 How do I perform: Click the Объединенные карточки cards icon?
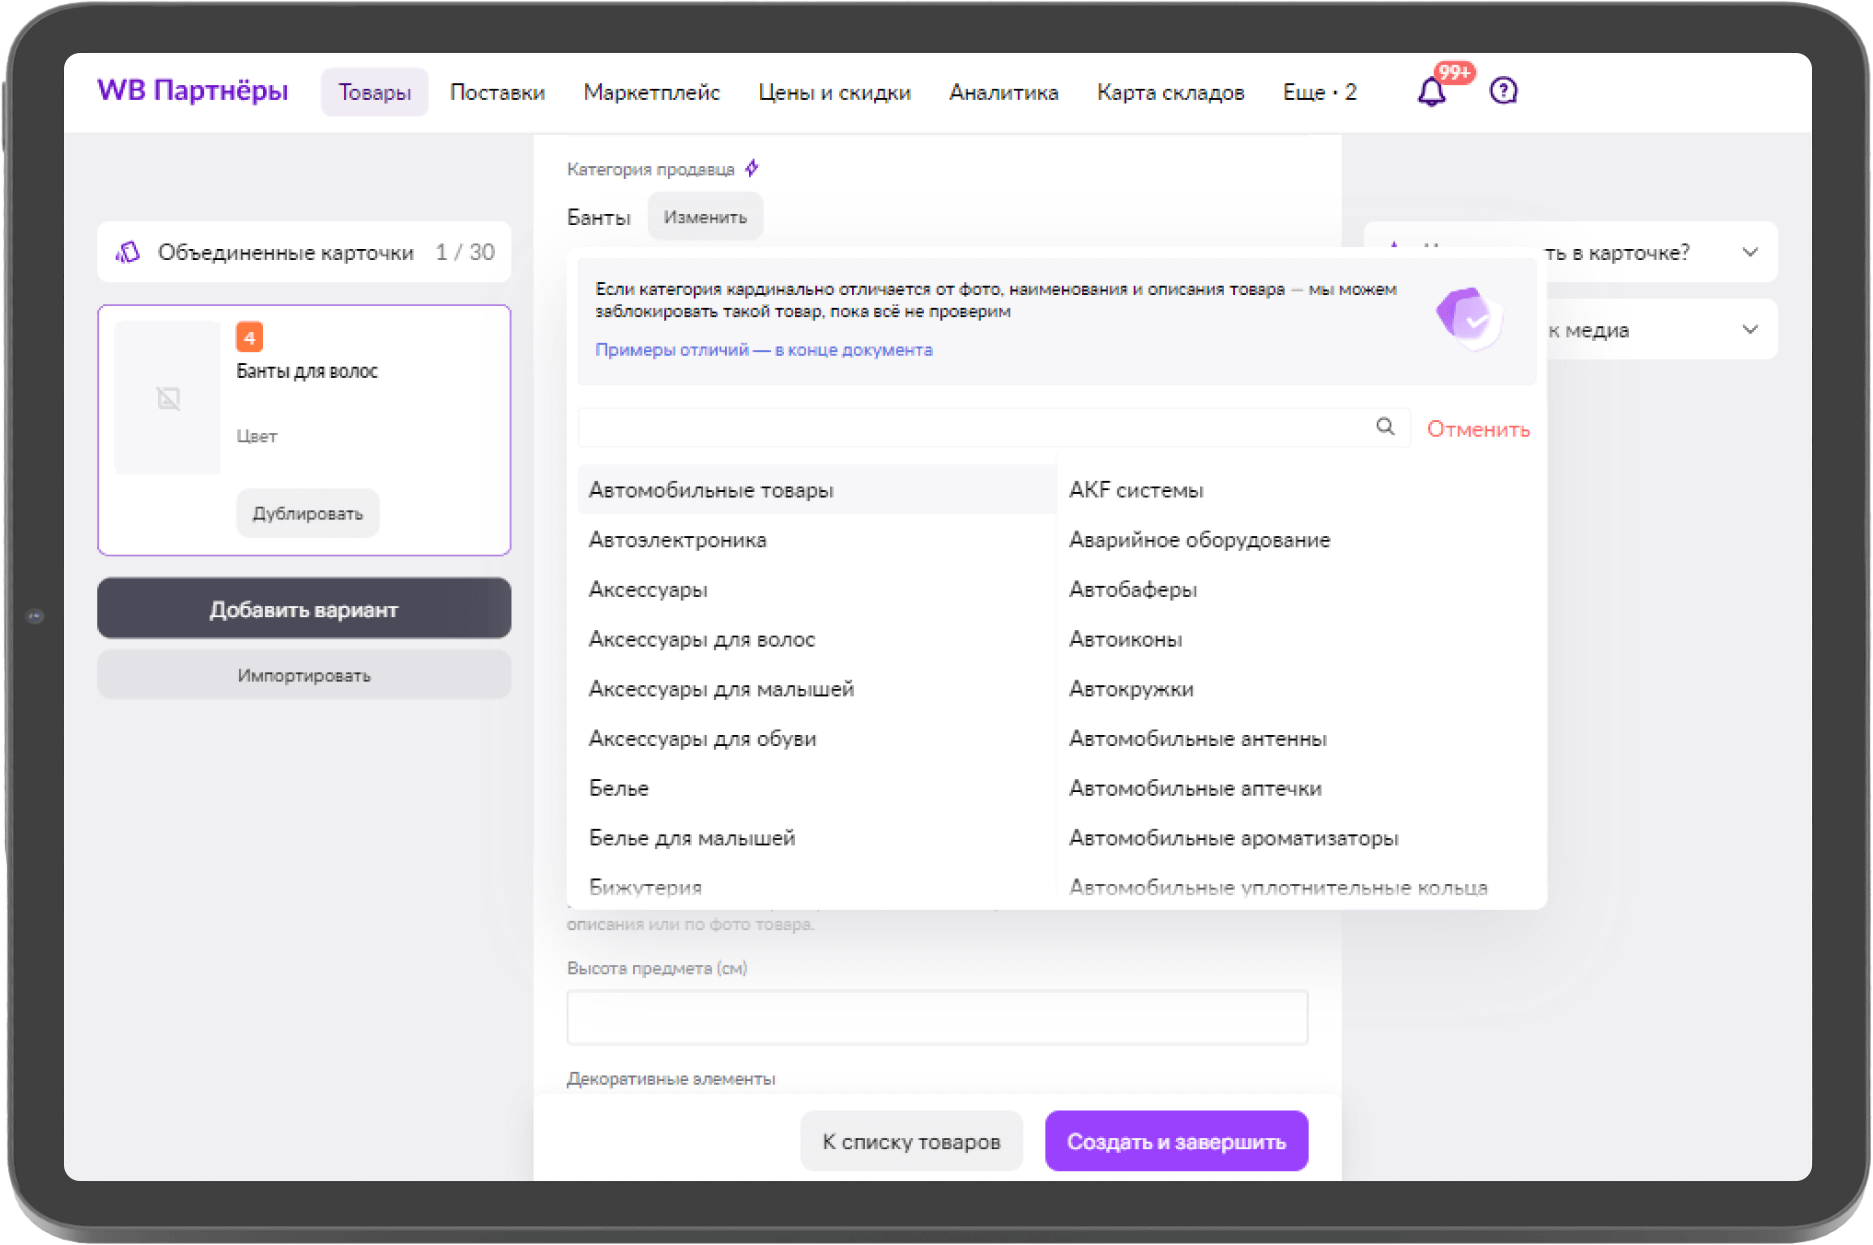128,252
